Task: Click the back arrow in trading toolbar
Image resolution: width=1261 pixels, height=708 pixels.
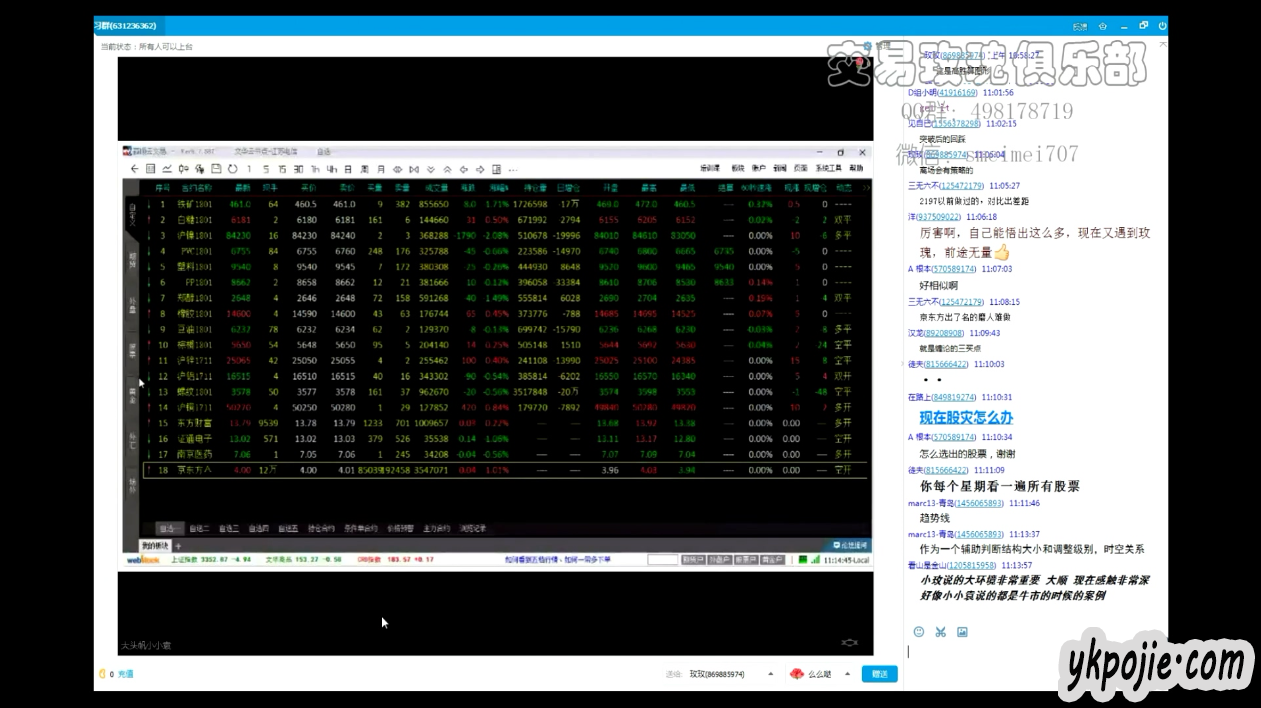Action: (x=136, y=169)
